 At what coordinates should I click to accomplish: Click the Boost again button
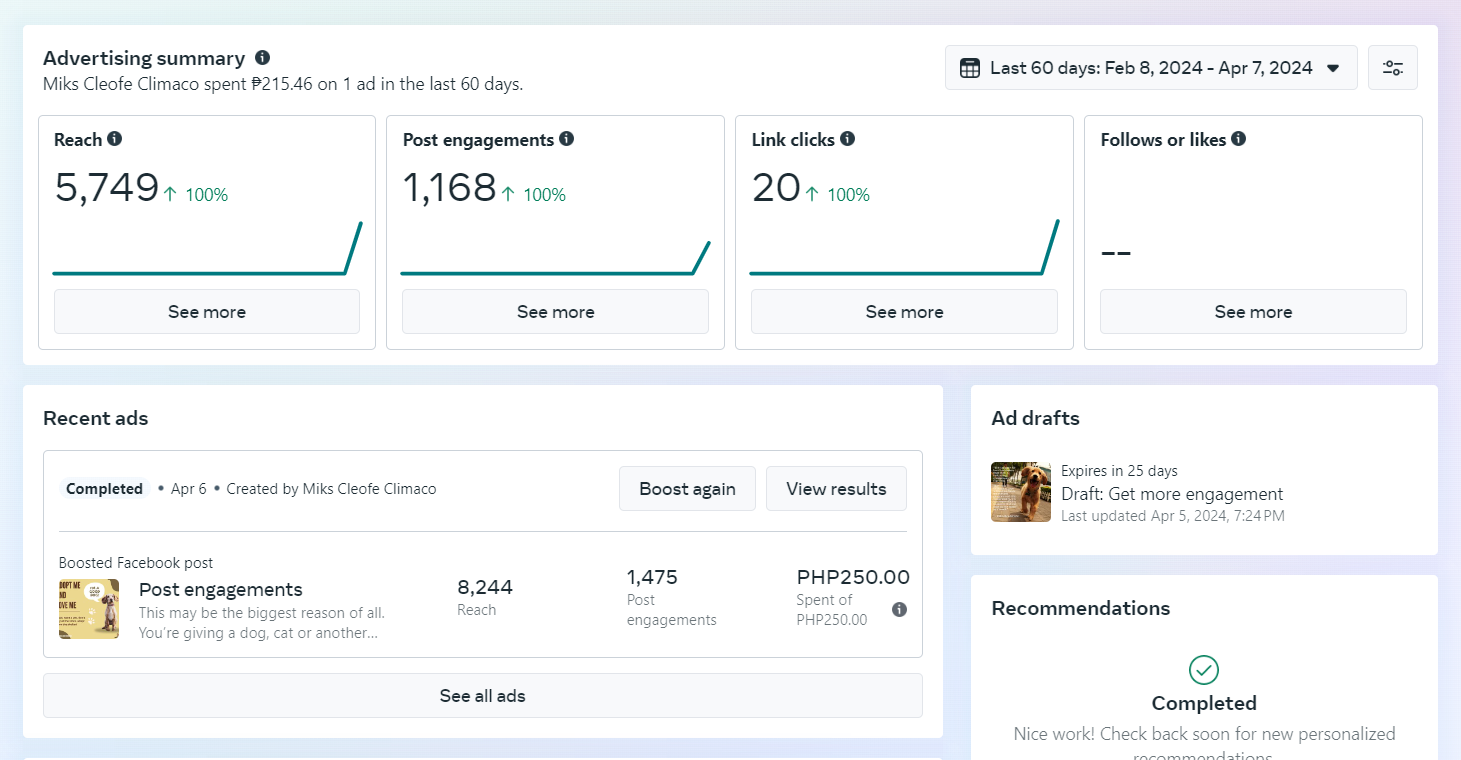[x=687, y=489]
